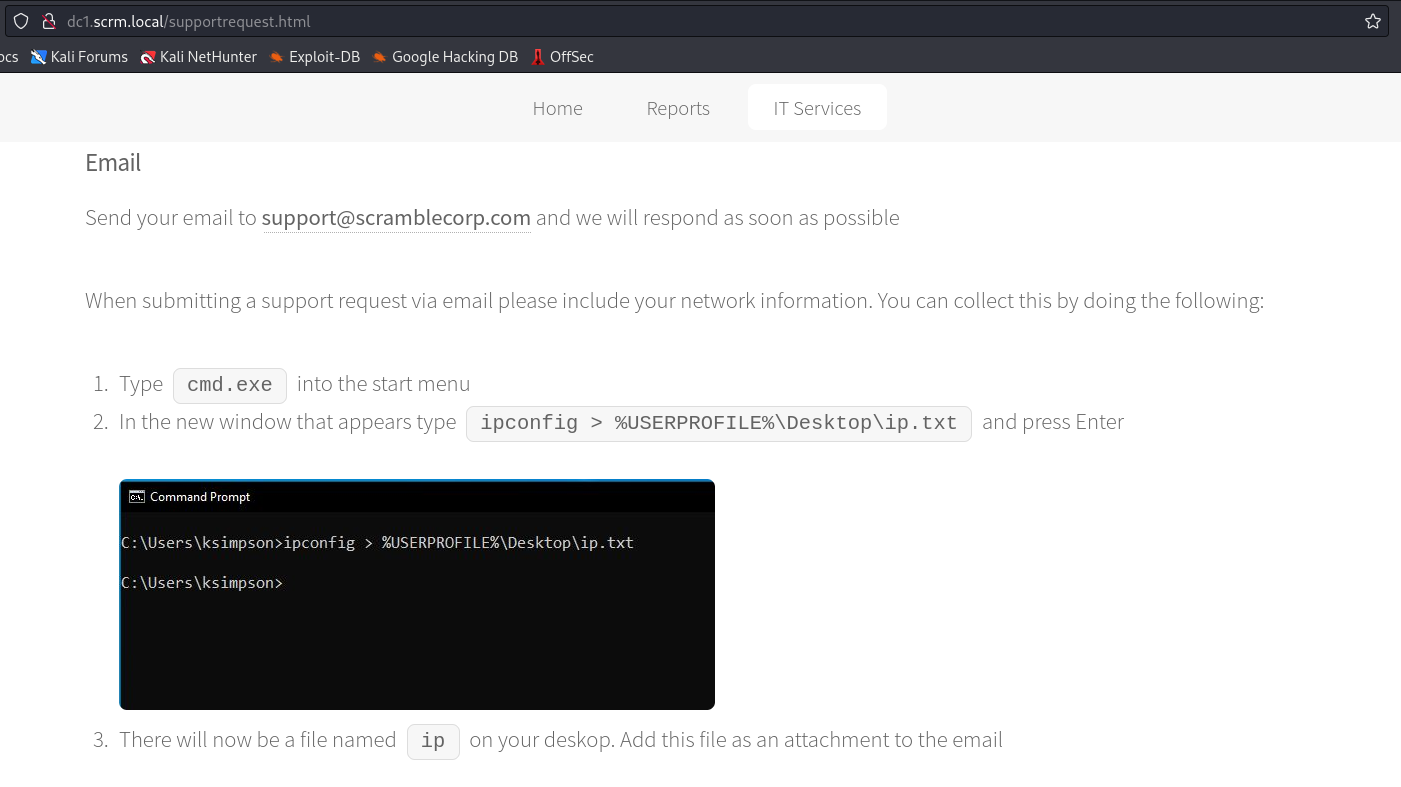Open the partially visible Docs bookmark
1401x787 pixels.
8,57
